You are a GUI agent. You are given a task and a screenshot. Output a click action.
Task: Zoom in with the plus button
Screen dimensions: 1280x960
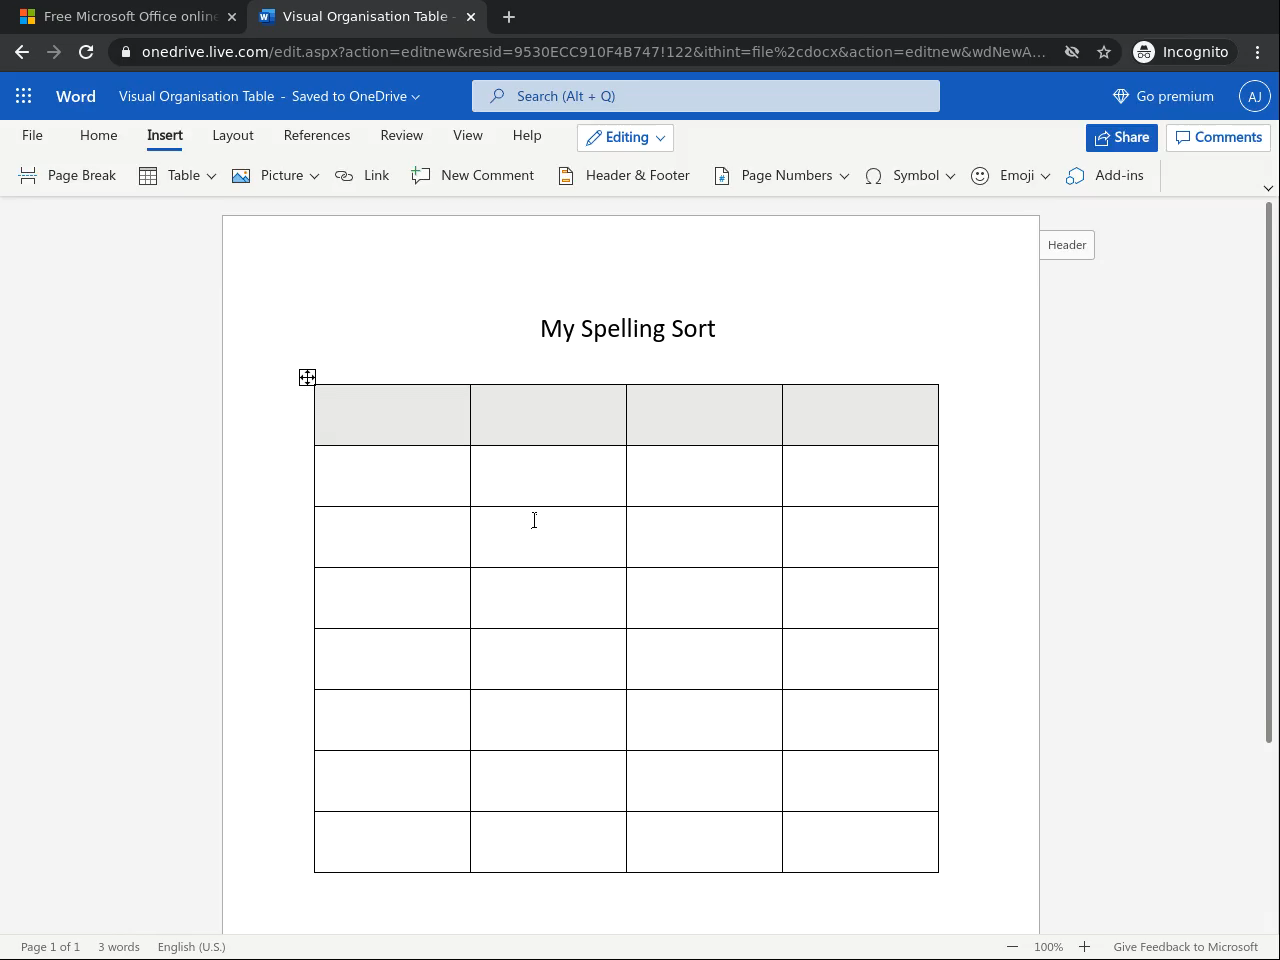(1084, 947)
